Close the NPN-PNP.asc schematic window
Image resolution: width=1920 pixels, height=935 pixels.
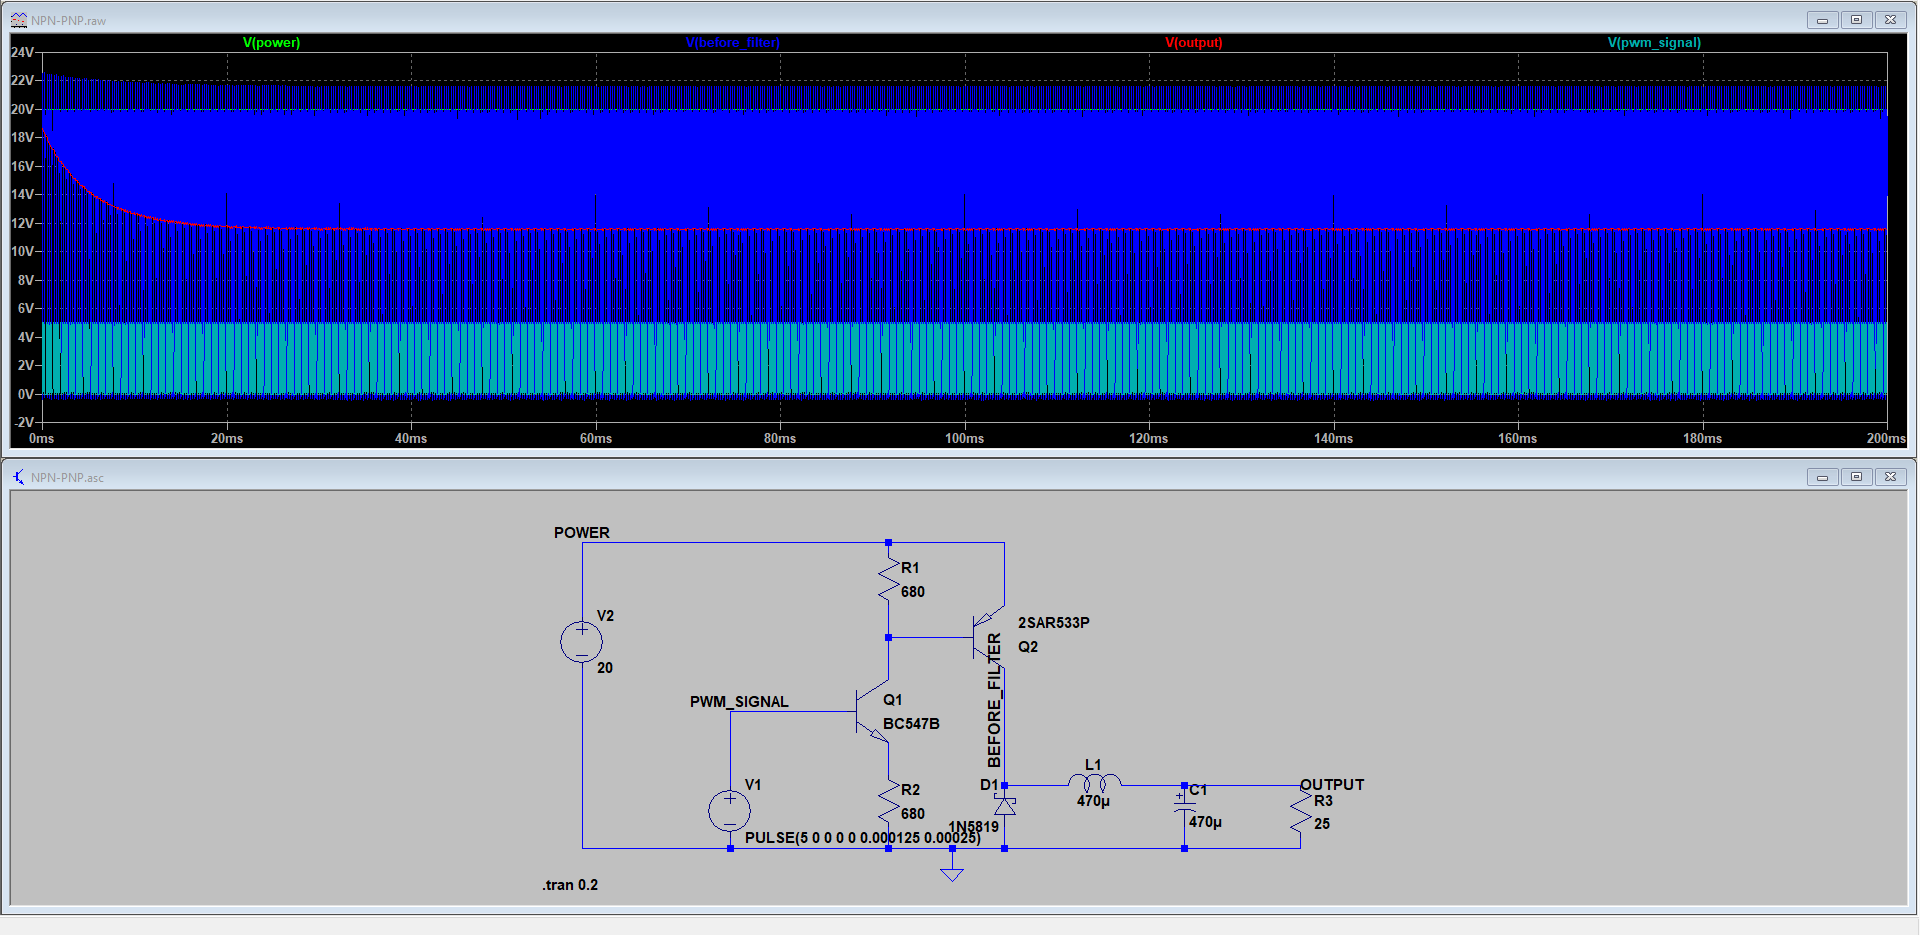pyautogui.click(x=1890, y=477)
